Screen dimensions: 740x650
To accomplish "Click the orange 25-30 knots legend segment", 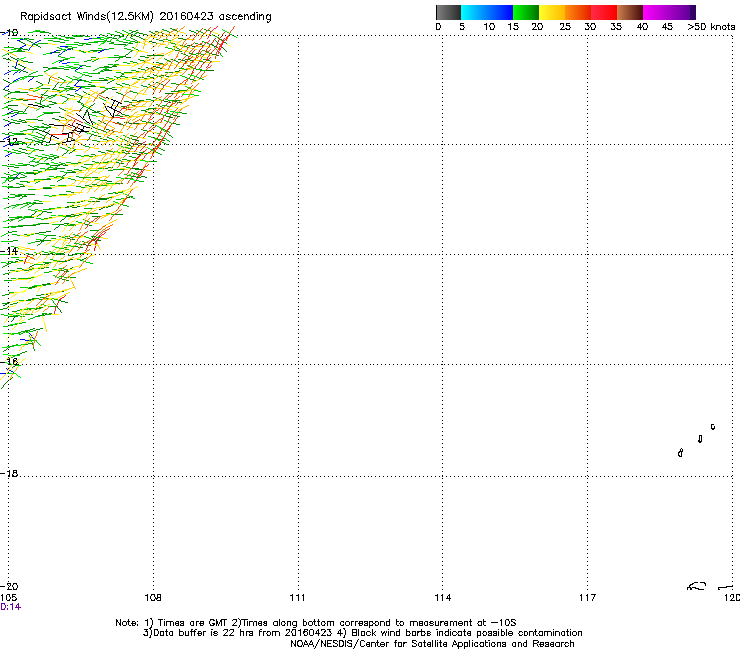I will (x=578, y=12).
